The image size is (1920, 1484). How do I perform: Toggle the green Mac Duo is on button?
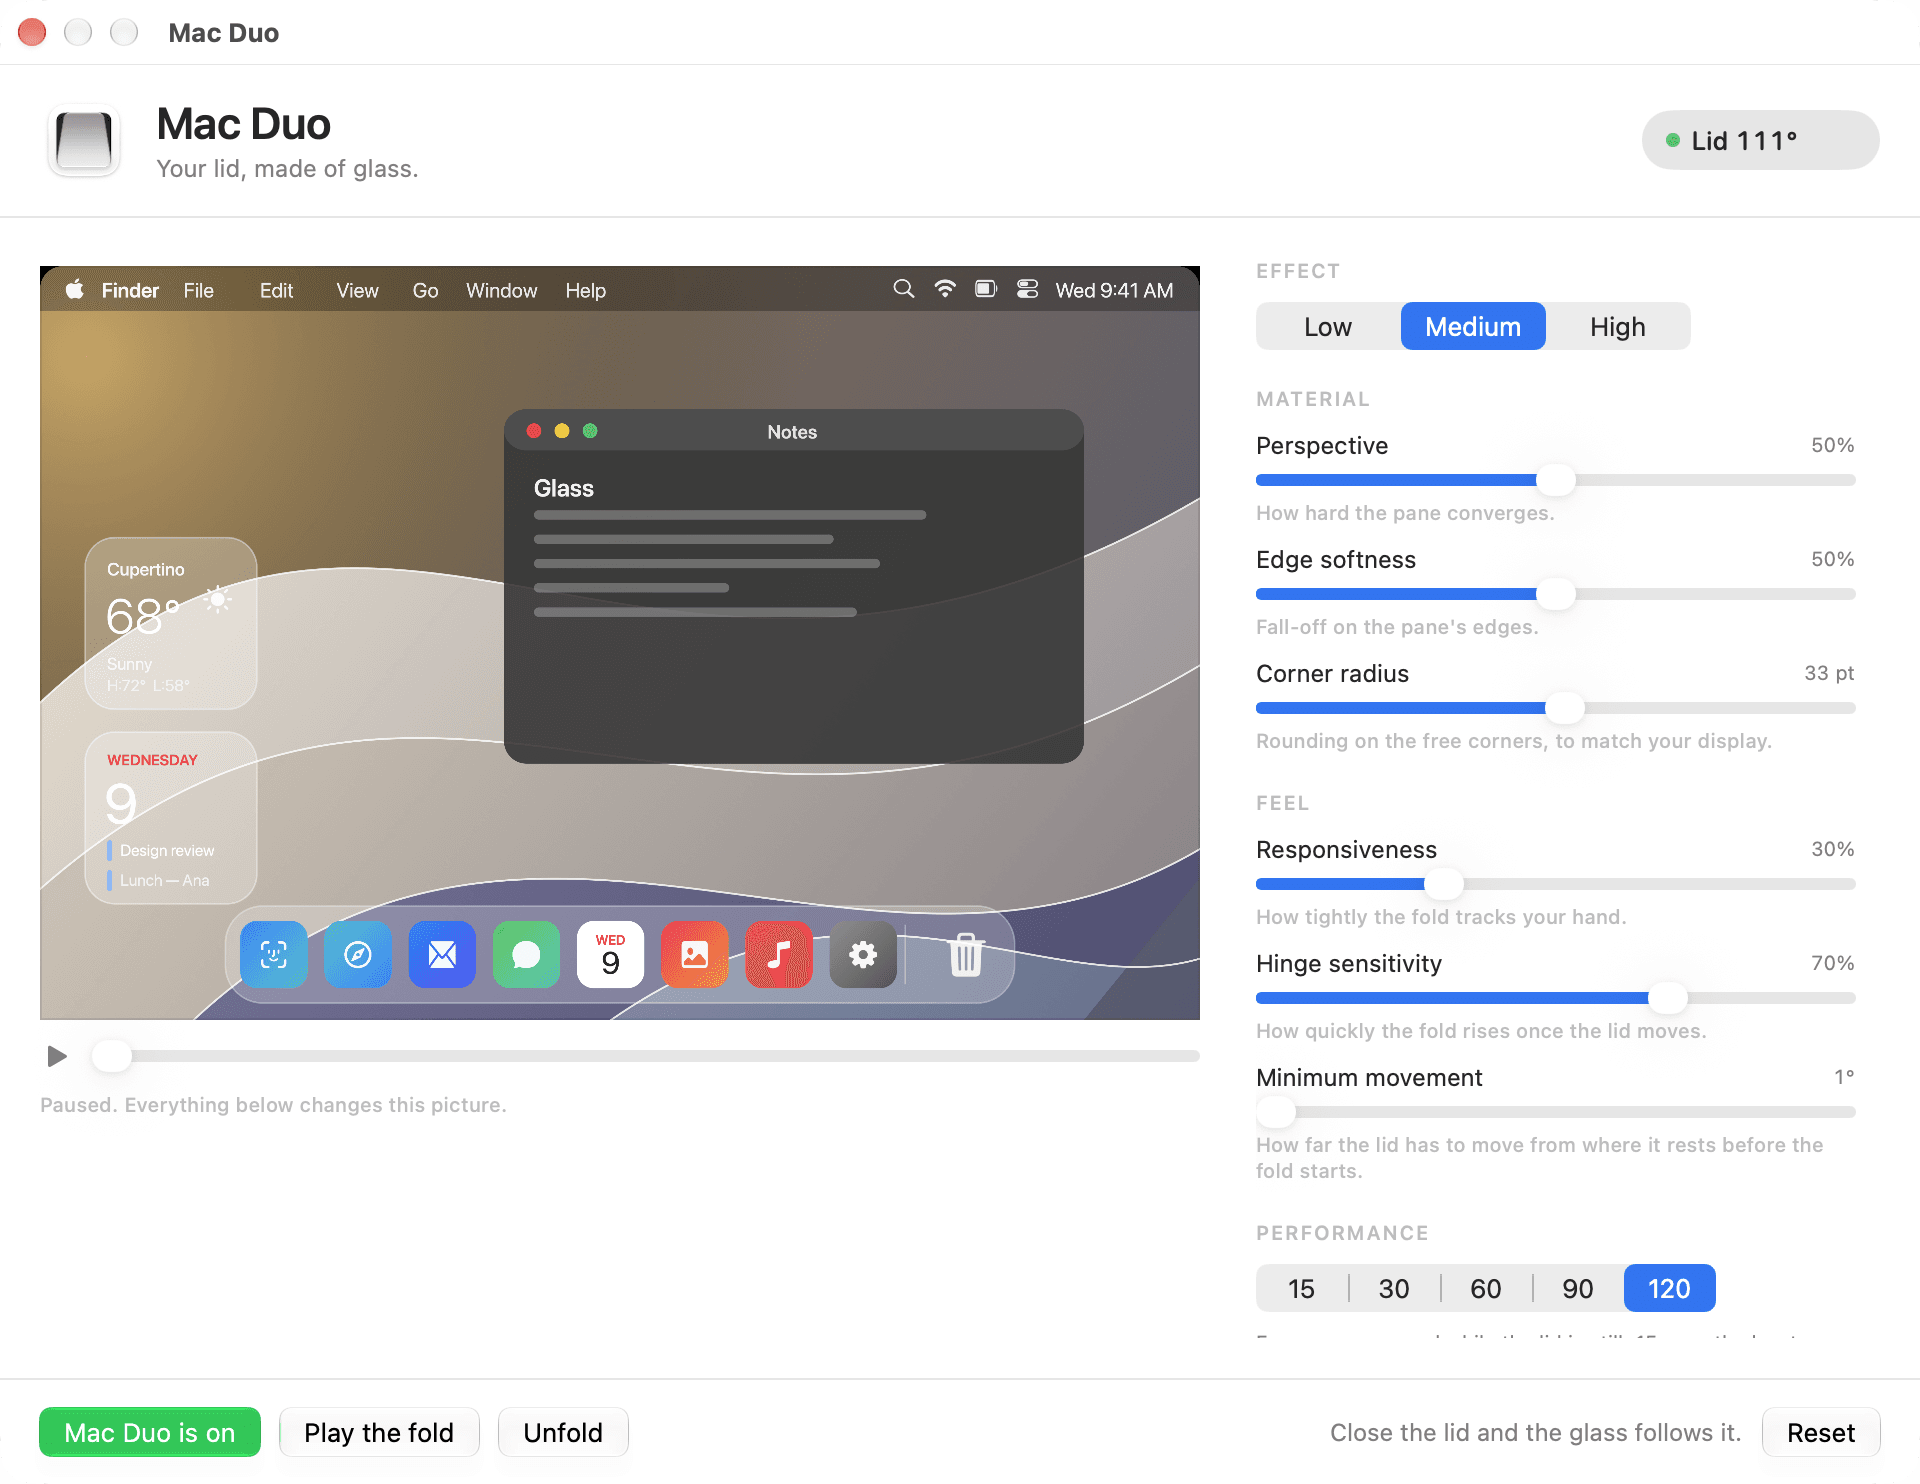(150, 1432)
